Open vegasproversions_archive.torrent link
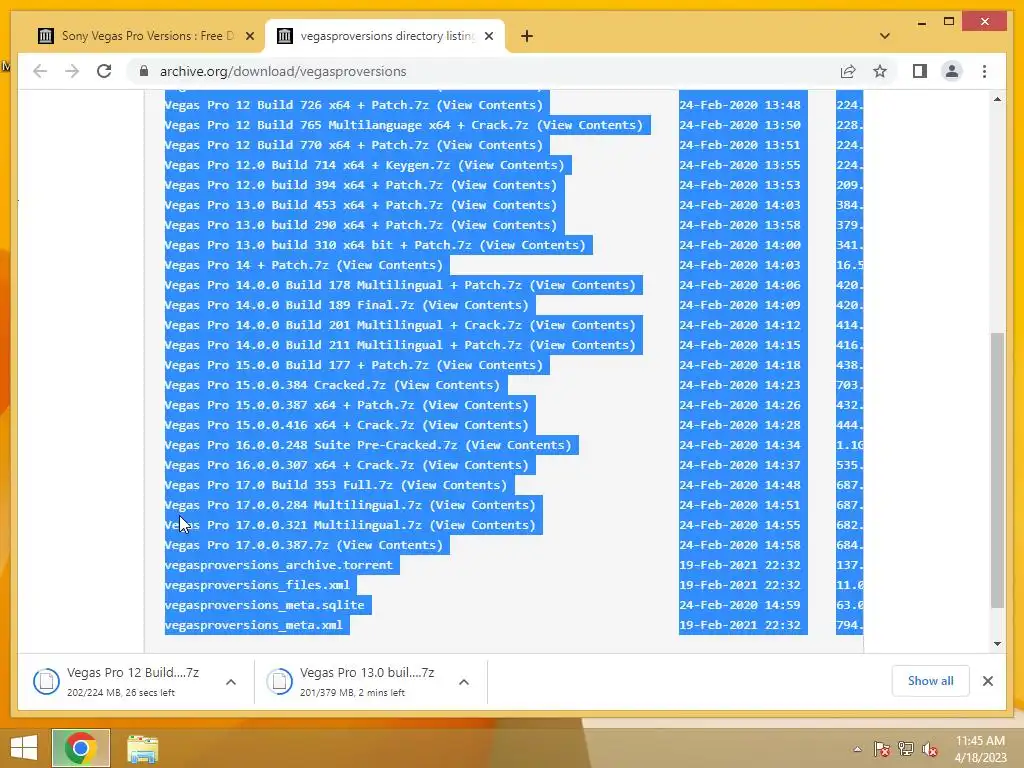Image resolution: width=1024 pixels, height=768 pixels. coord(279,566)
